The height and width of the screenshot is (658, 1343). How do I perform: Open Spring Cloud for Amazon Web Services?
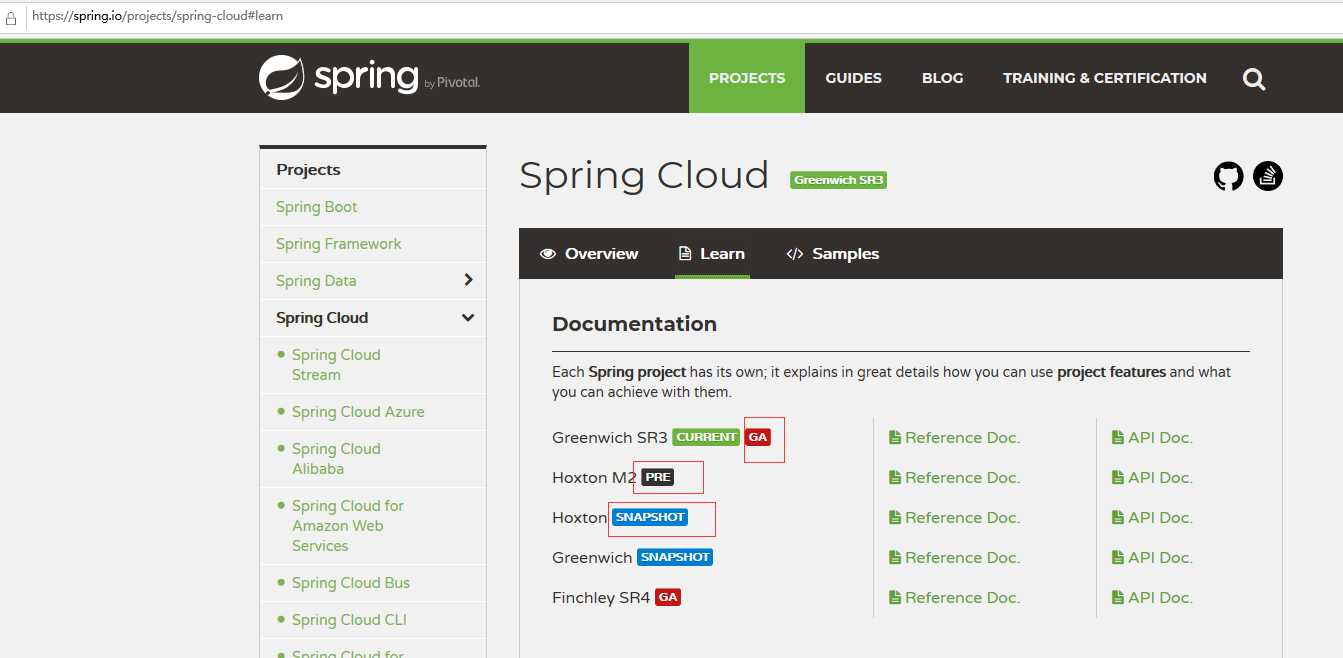[348, 525]
